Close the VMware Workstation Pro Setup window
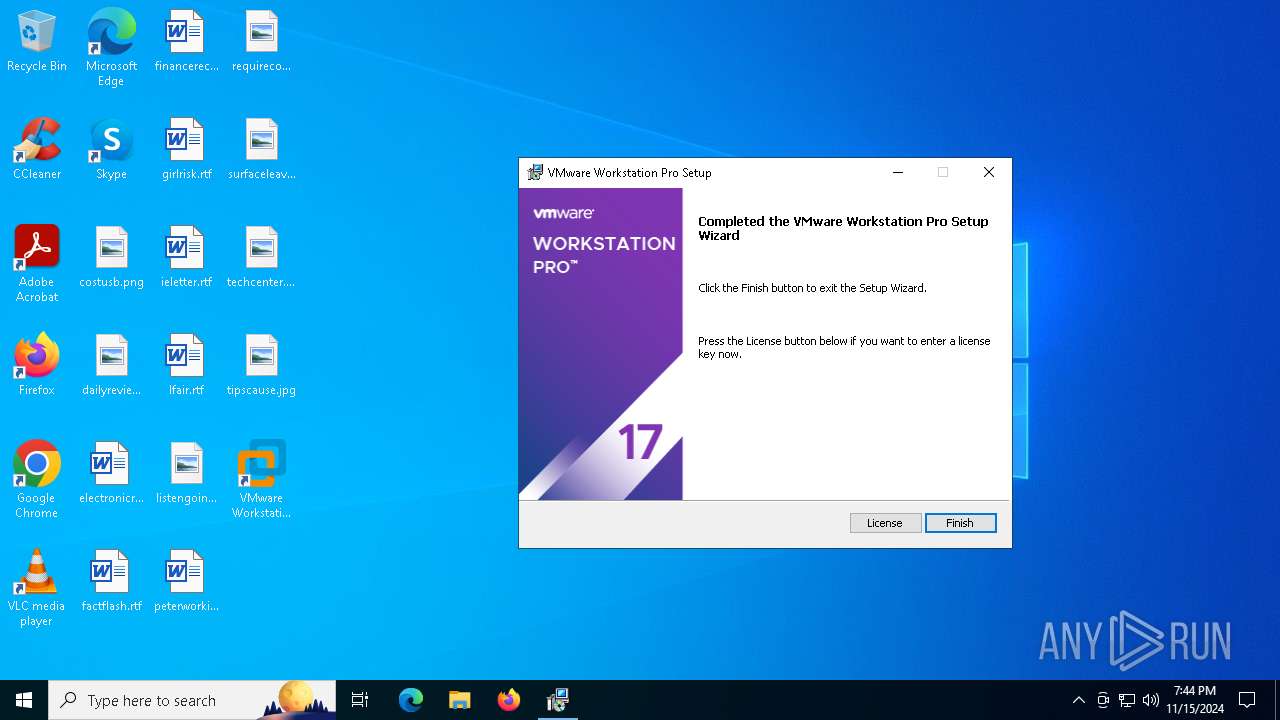 pos(989,172)
